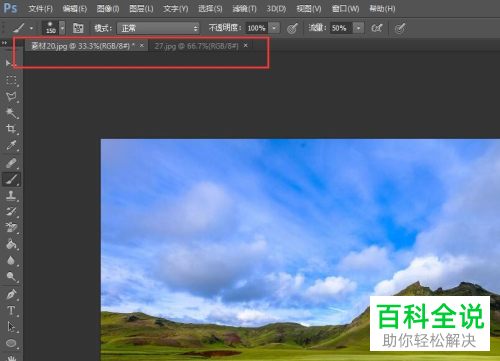500x361 pixels.
Task: Select the Eraser tool
Action: pyautogui.click(x=11, y=227)
